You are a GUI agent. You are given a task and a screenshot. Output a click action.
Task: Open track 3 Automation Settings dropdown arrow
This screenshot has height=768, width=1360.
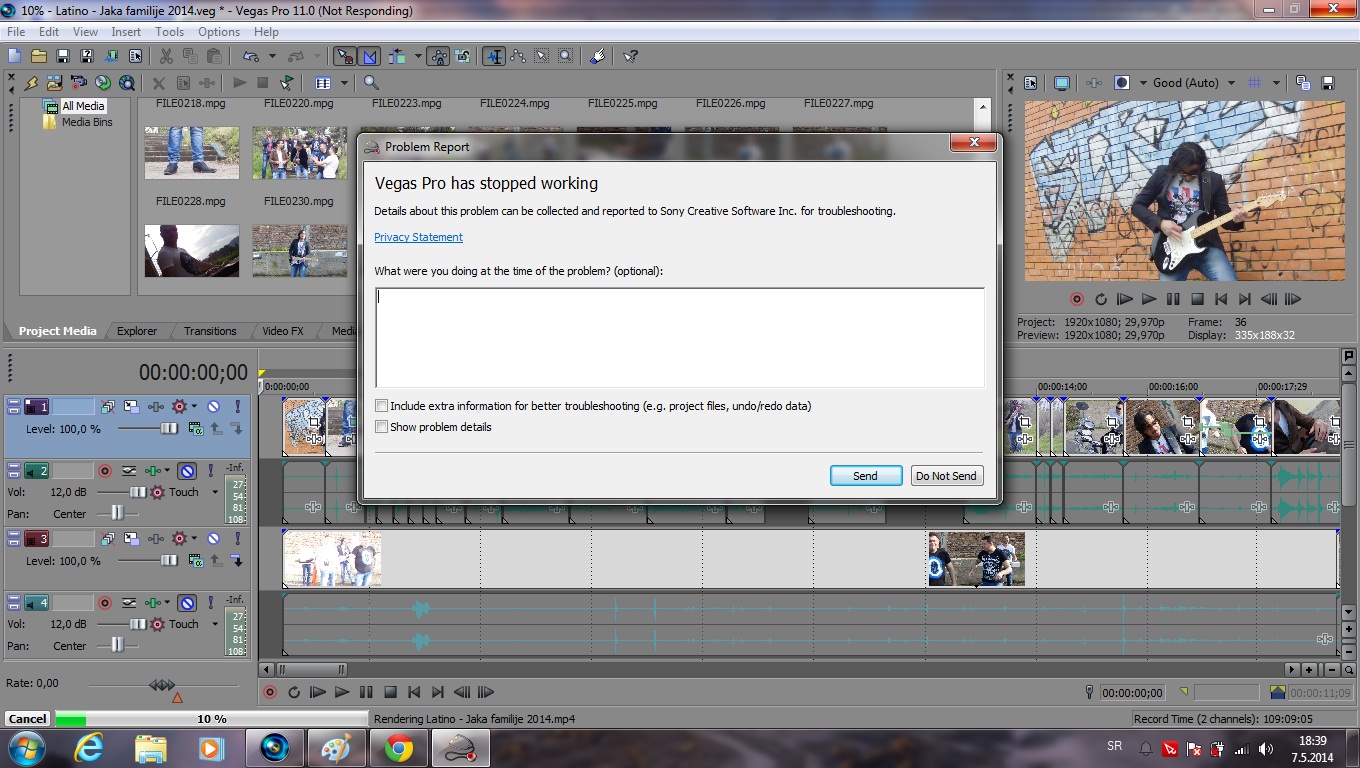click(194, 539)
